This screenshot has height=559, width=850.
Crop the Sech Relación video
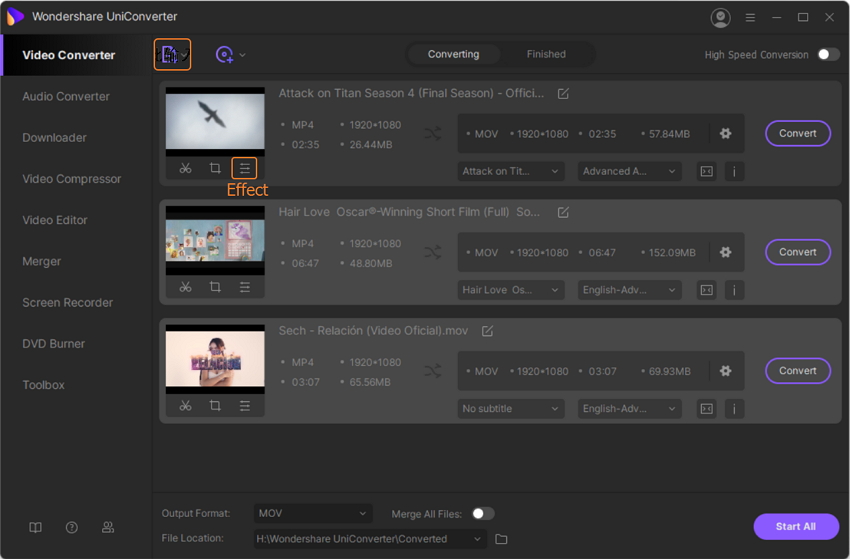(x=215, y=406)
